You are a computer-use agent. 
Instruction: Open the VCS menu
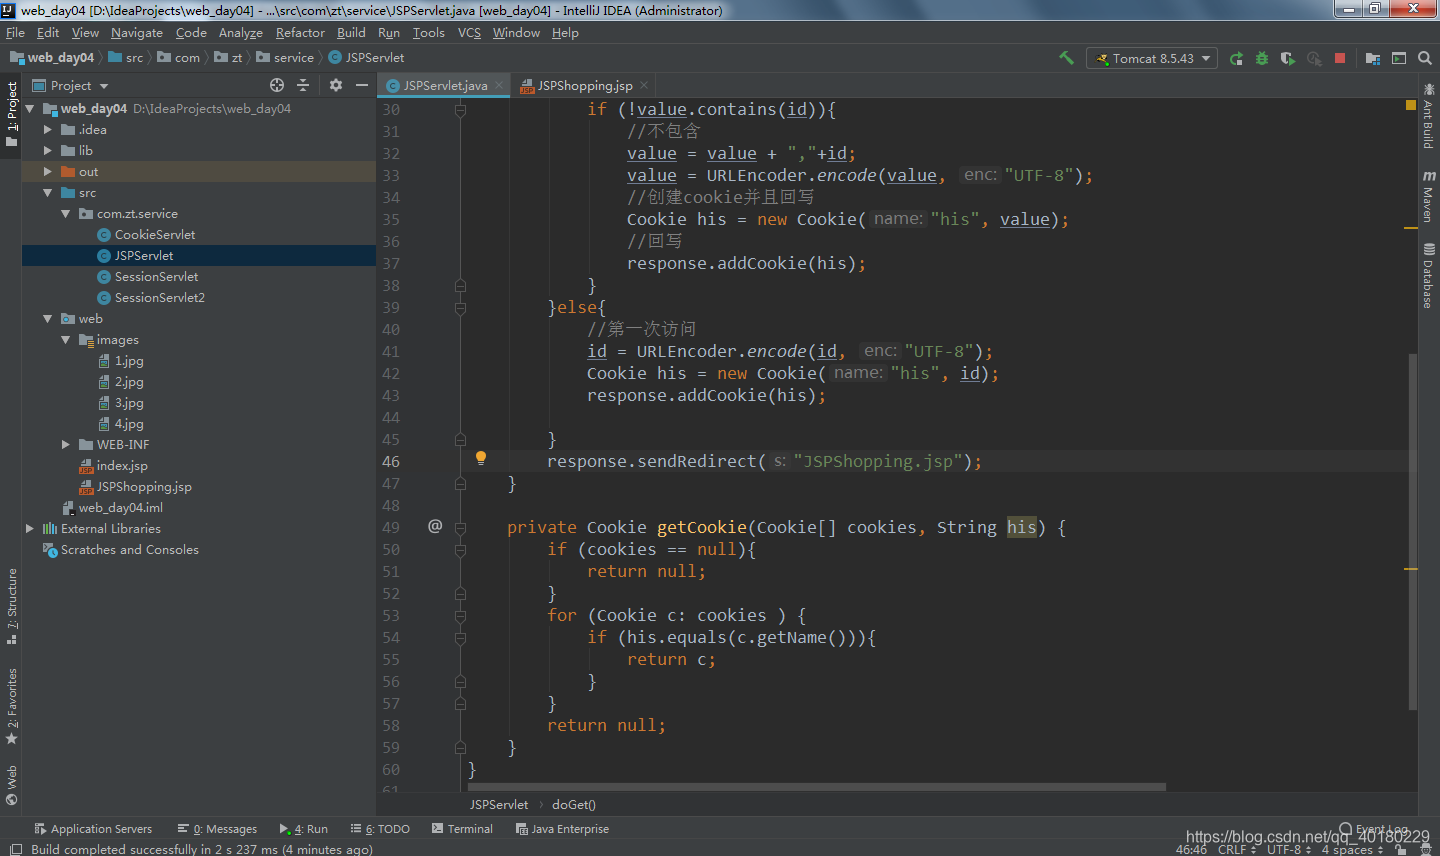[469, 32]
